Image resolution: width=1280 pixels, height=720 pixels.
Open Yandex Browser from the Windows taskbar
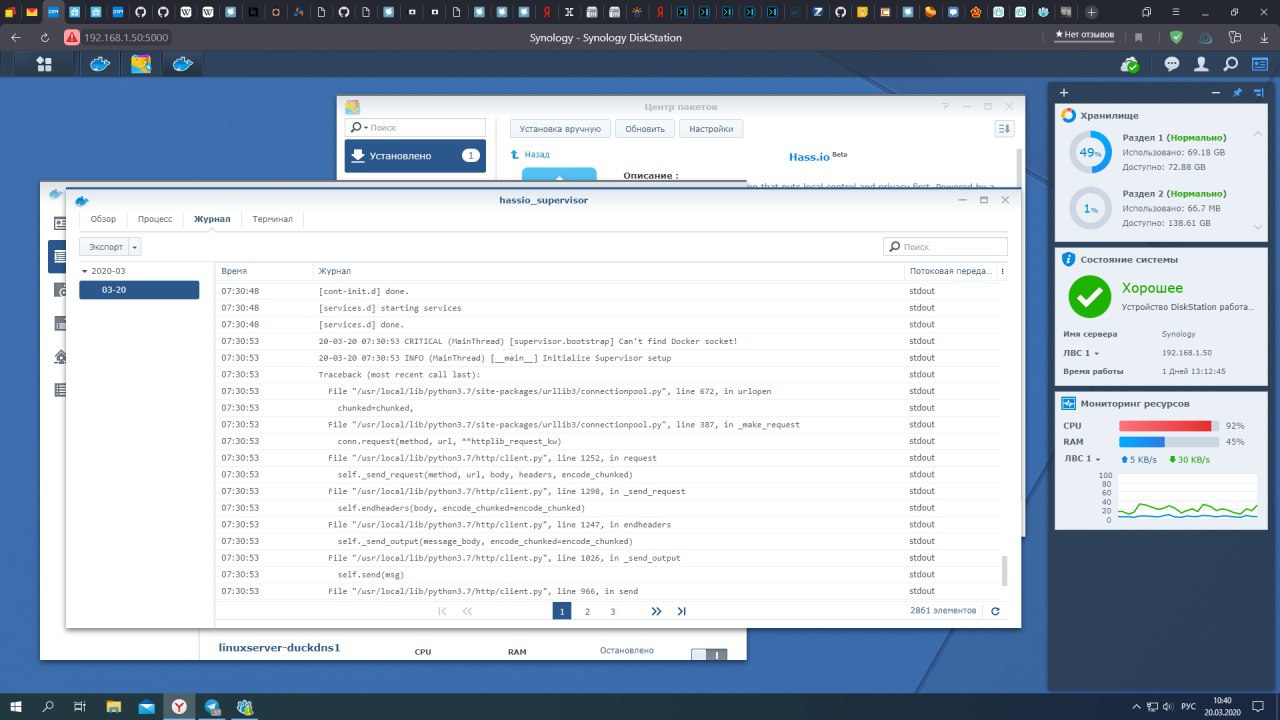tap(178, 706)
